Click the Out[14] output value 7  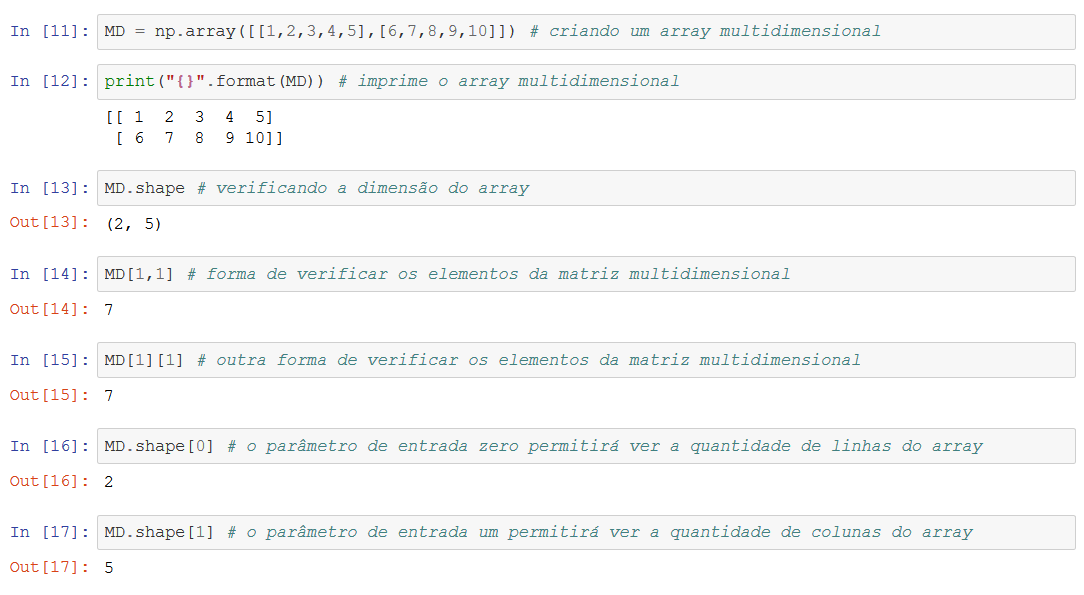pos(106,309)
